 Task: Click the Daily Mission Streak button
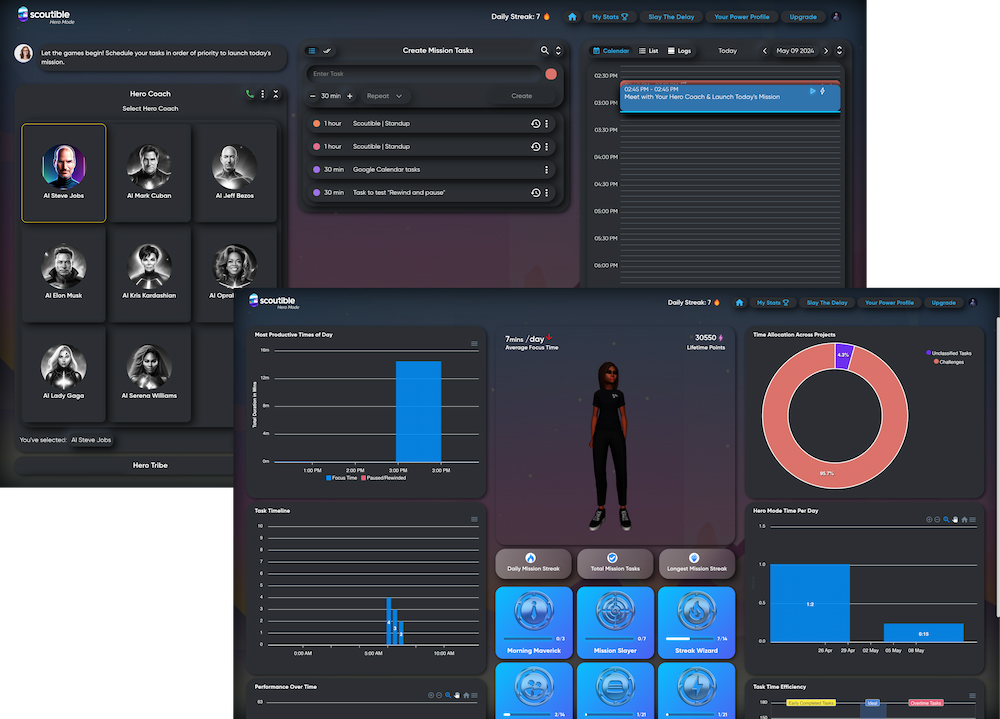pos(533,563)
